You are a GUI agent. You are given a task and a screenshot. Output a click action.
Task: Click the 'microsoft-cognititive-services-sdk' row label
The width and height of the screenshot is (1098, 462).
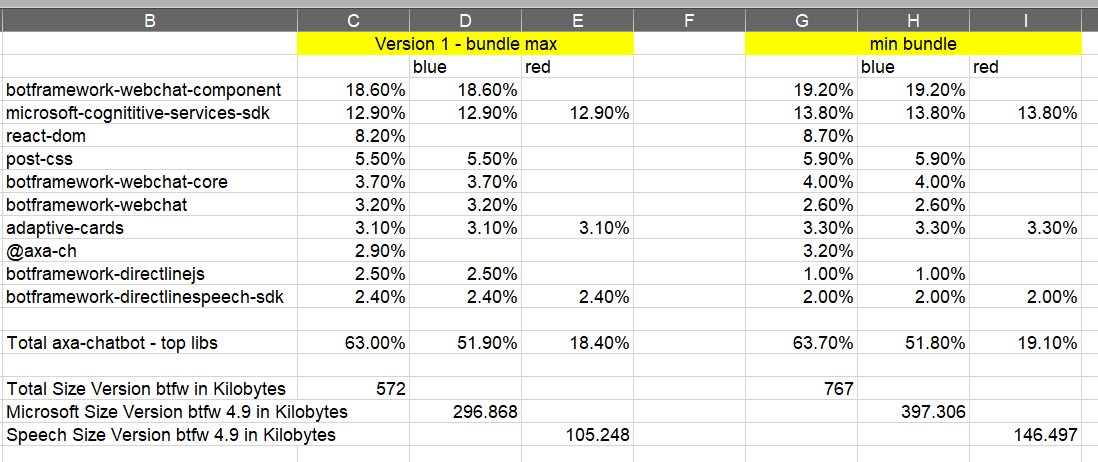click(x=138, y=113)
